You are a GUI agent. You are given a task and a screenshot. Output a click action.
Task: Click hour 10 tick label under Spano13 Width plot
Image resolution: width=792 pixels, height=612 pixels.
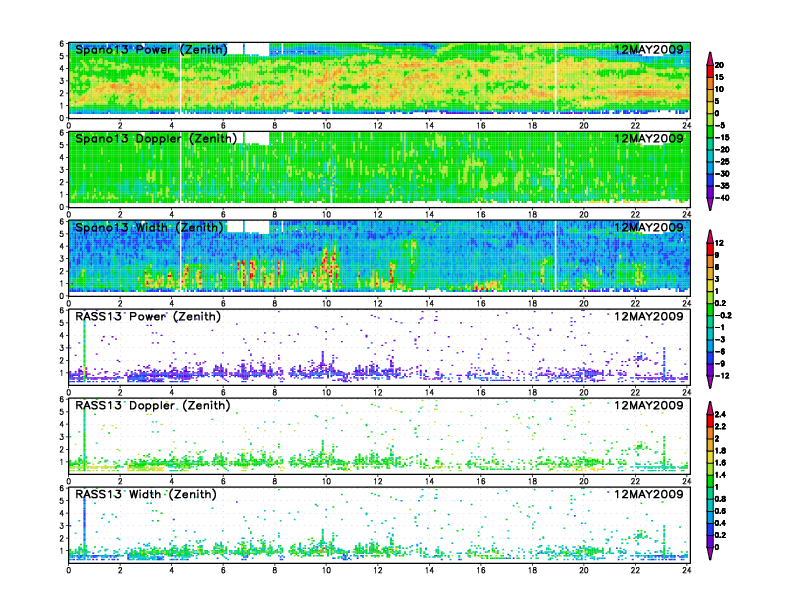326,303
